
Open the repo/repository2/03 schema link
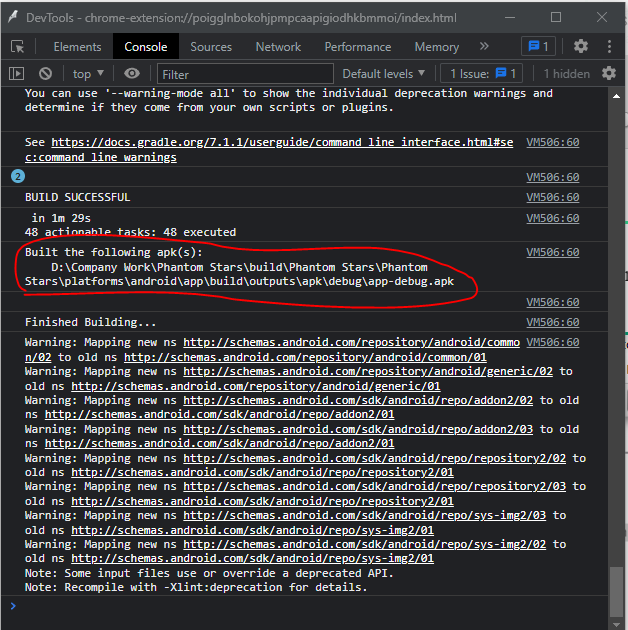tap(374, 486)
